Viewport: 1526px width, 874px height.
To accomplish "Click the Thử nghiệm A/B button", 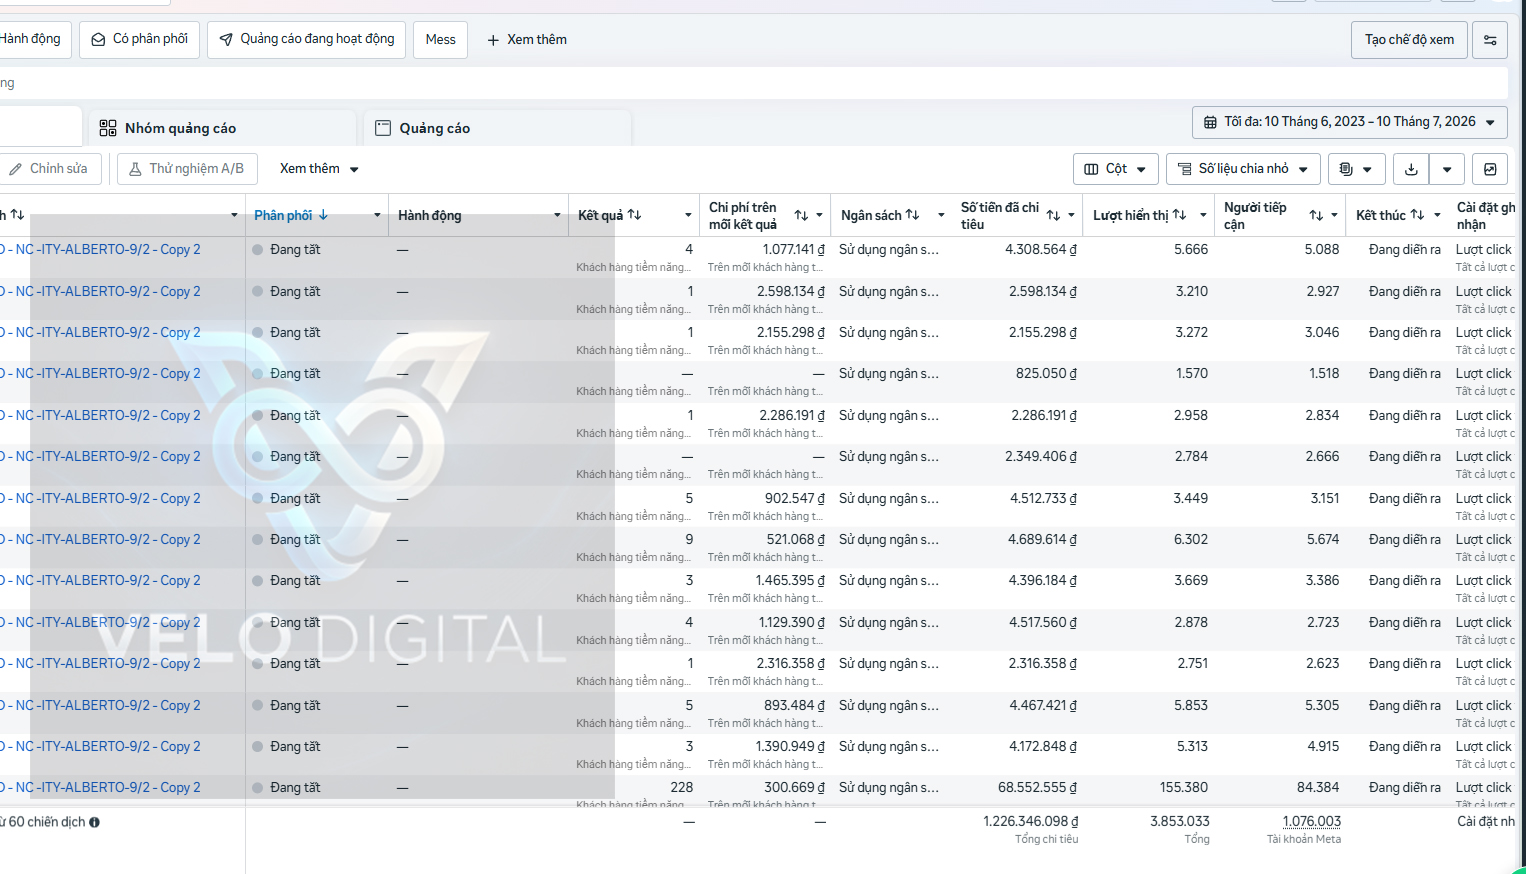I will point(187,169).
